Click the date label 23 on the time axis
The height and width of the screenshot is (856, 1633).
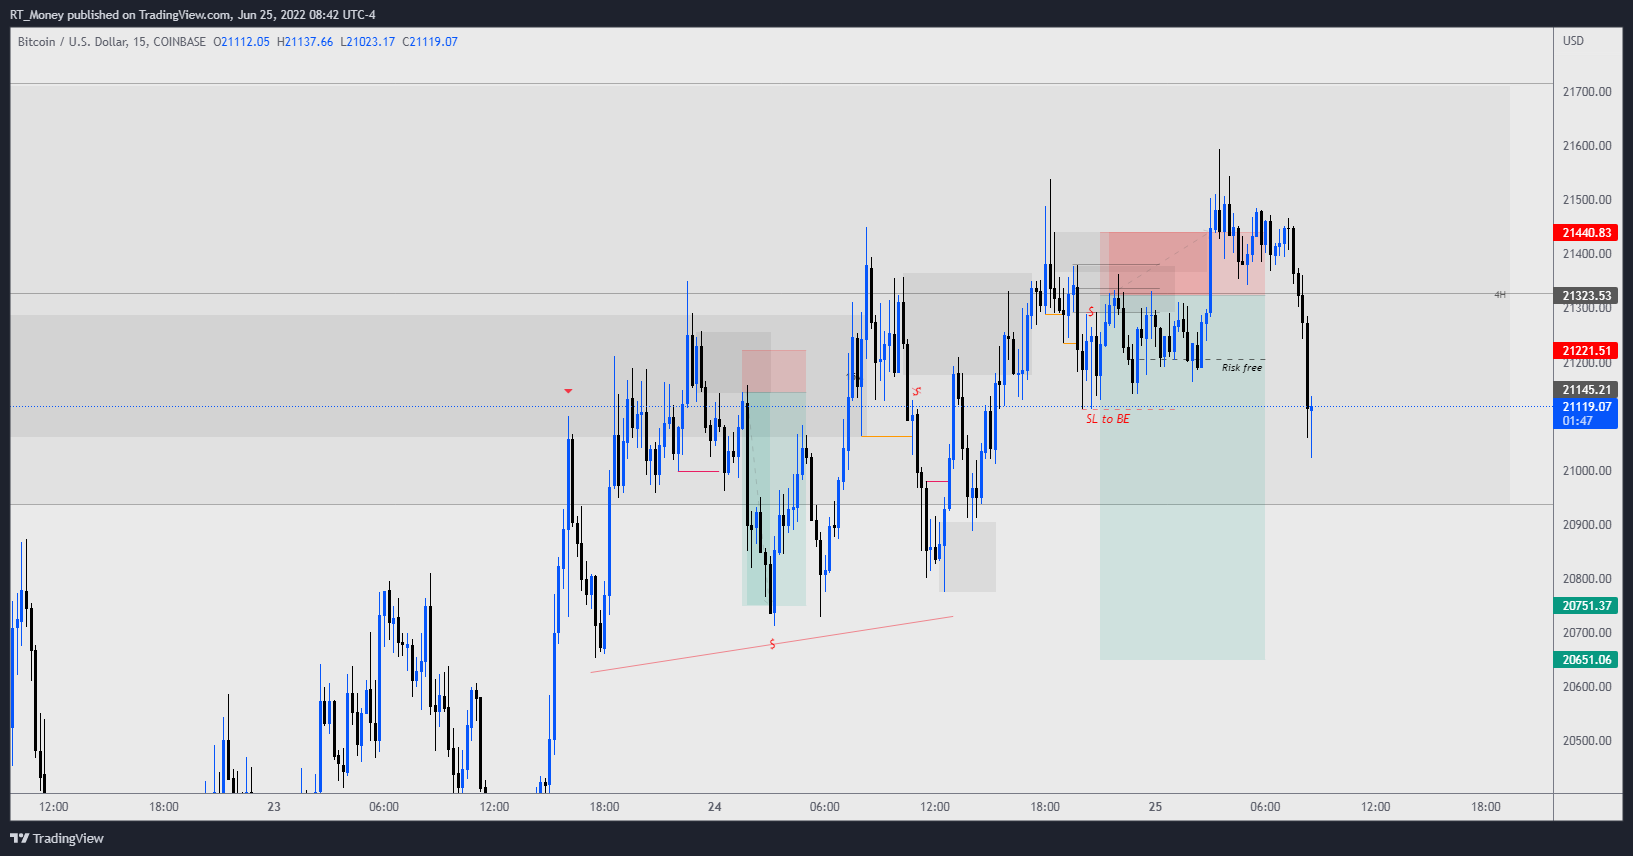pyautogui.click(x=274, y=807)
